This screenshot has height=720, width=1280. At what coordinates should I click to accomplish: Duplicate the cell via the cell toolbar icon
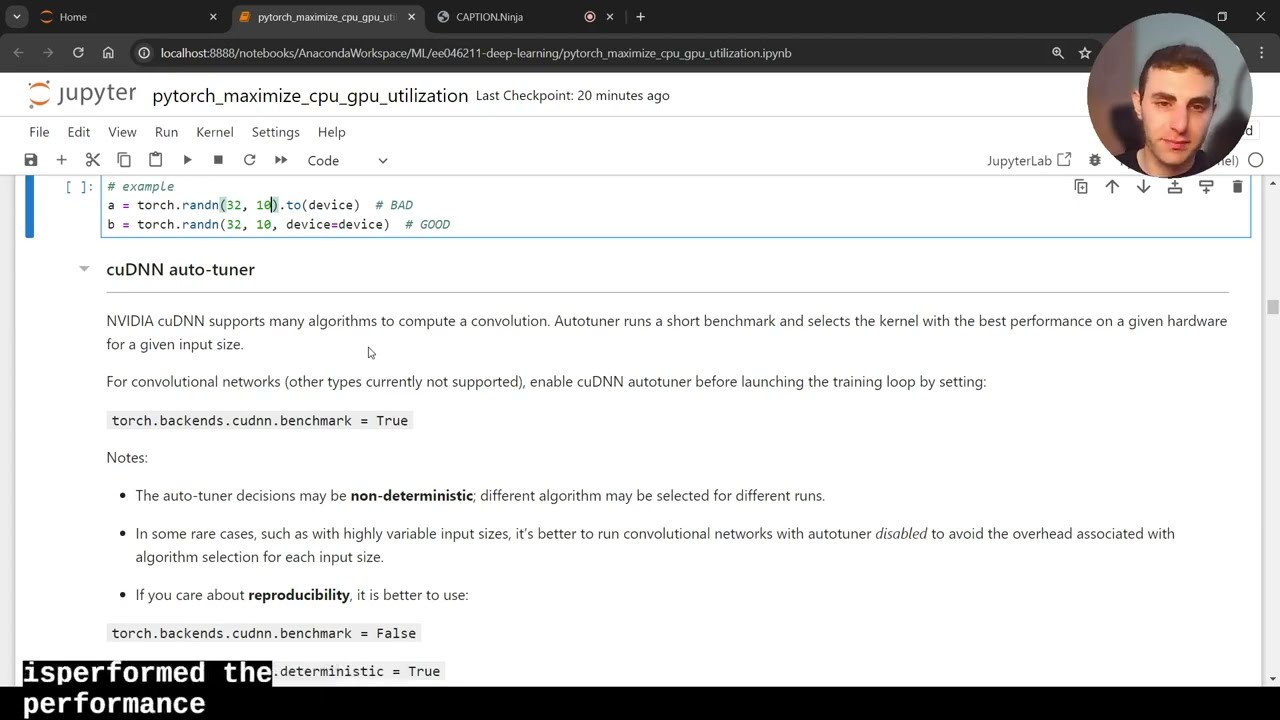pyautogui.click(x=1081, y=187)
